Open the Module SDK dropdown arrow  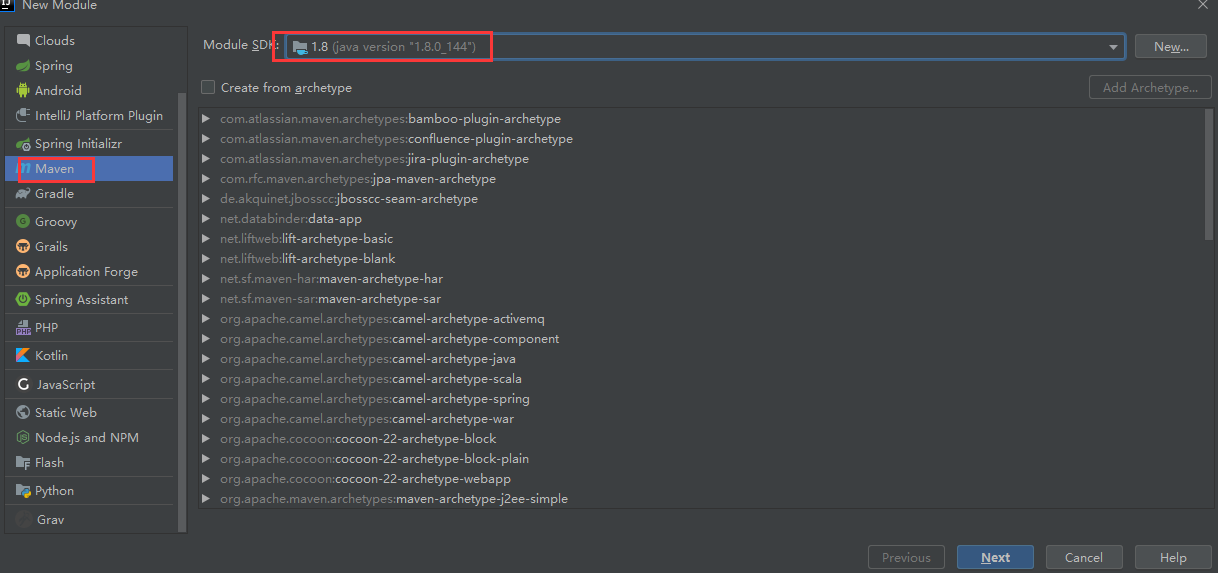pos(1113,47)
